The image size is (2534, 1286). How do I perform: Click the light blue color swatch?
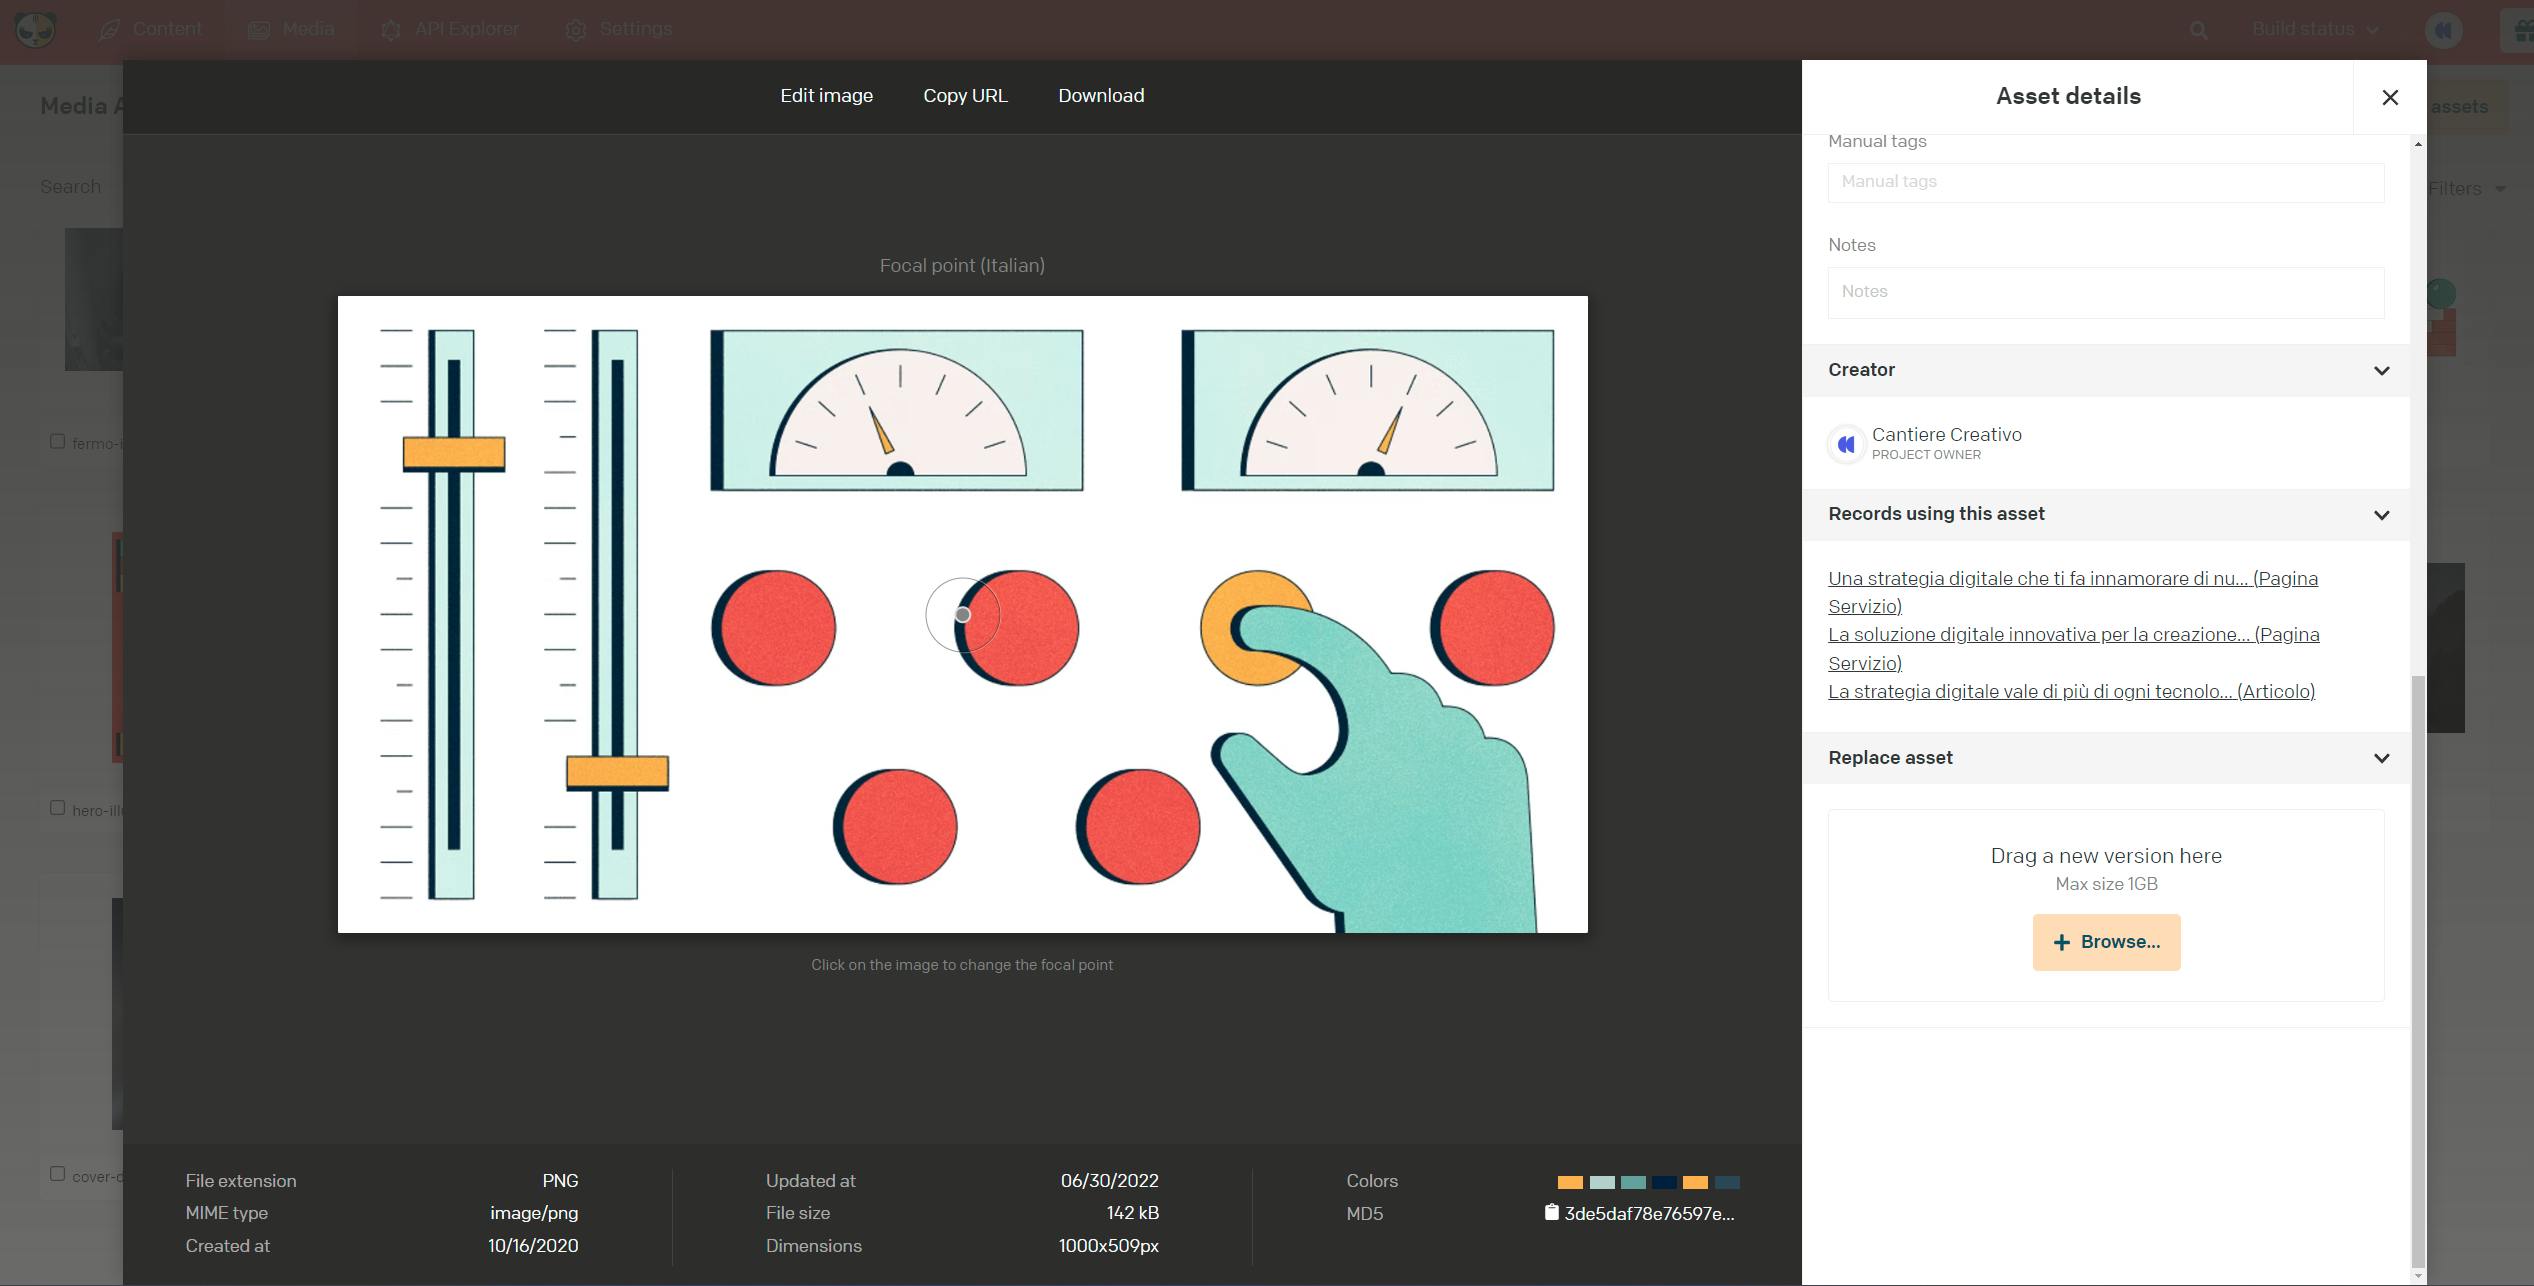(x=1602, y=1182)
